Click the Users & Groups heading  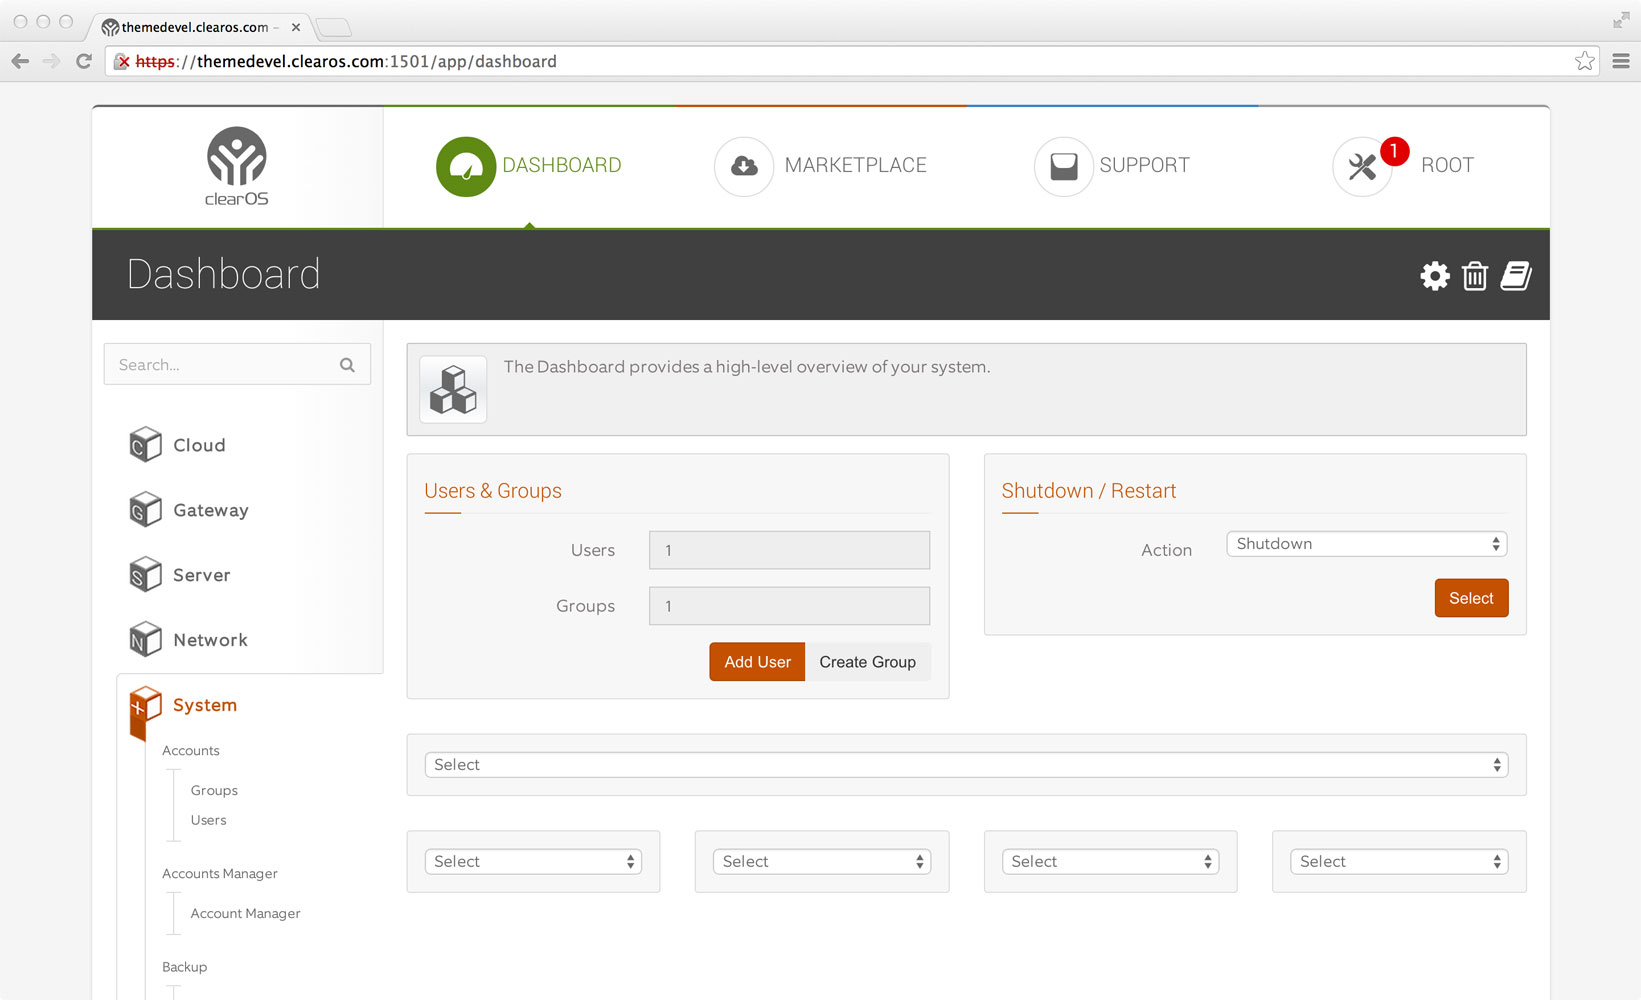[493, 491]
